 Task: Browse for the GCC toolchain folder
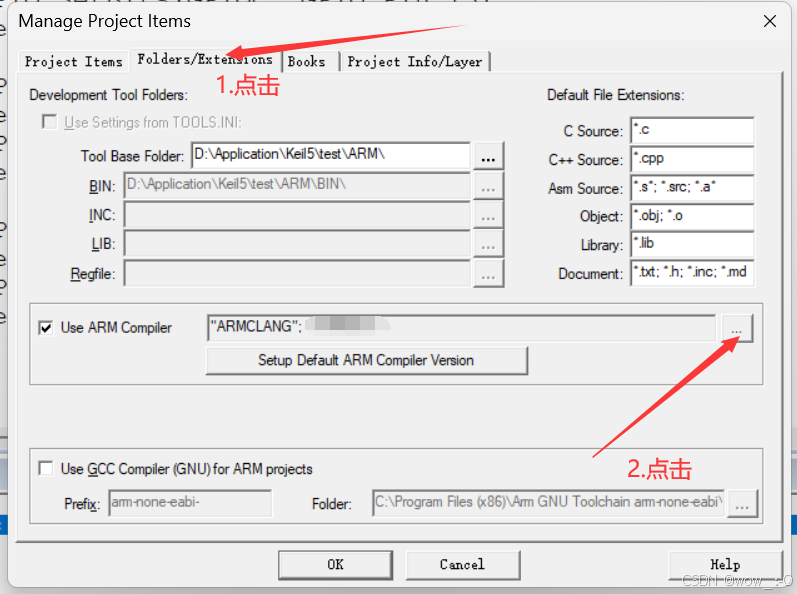[x=742, y=504]
